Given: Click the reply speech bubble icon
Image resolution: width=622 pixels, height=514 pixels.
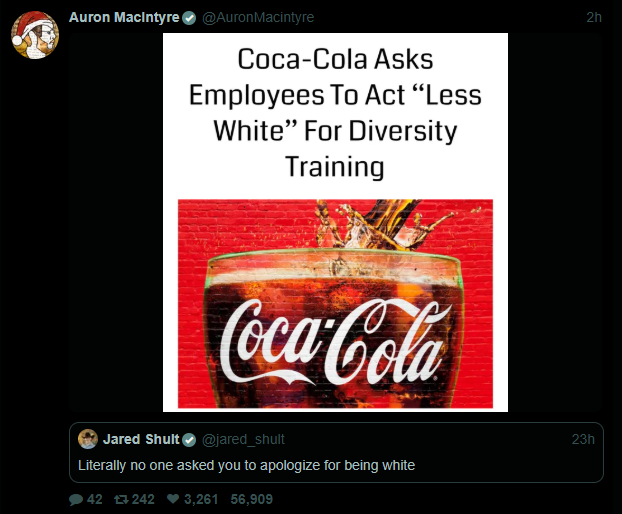Looking at the screenshot, I should click(x=76, y=499).
